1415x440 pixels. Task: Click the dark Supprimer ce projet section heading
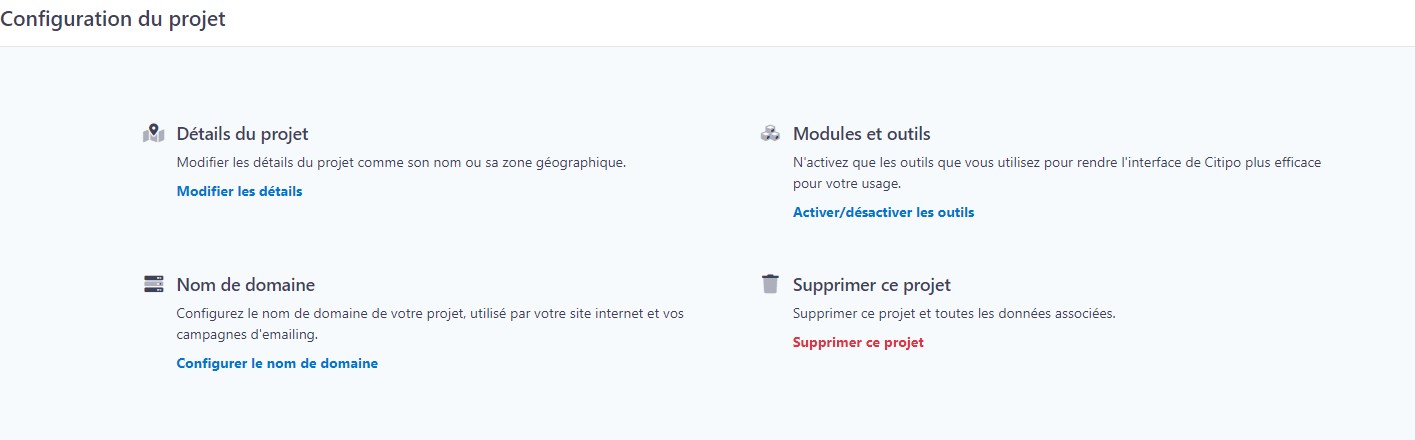(x=871, y=284)
